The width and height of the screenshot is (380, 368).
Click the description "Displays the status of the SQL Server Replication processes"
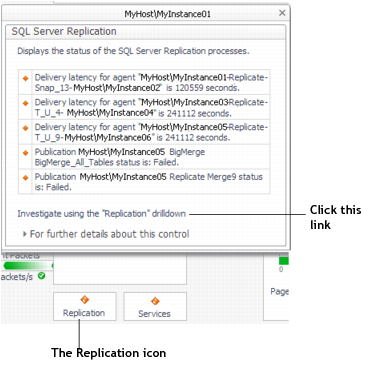[133, 51]
